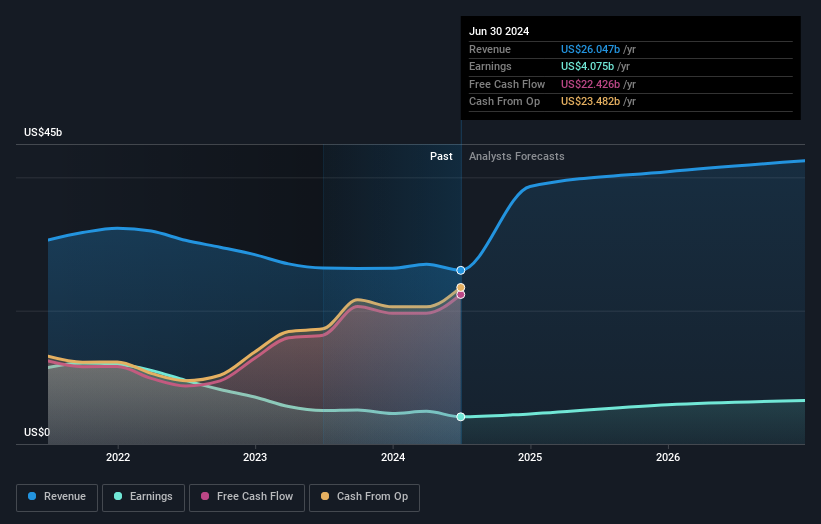Select the blue Revenue data point marker
The width and height of the screenshot is (821, 524).
(461, 271)
